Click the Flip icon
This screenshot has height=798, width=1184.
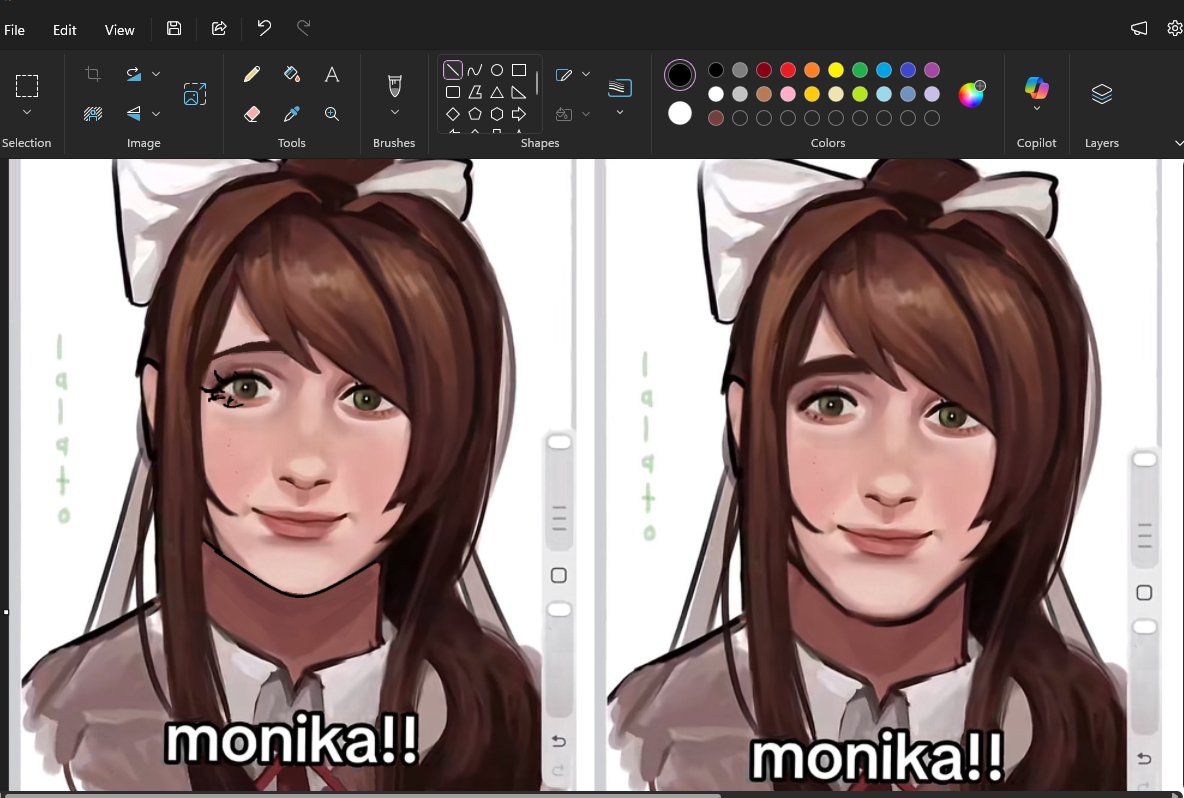[x=134, y=114]
